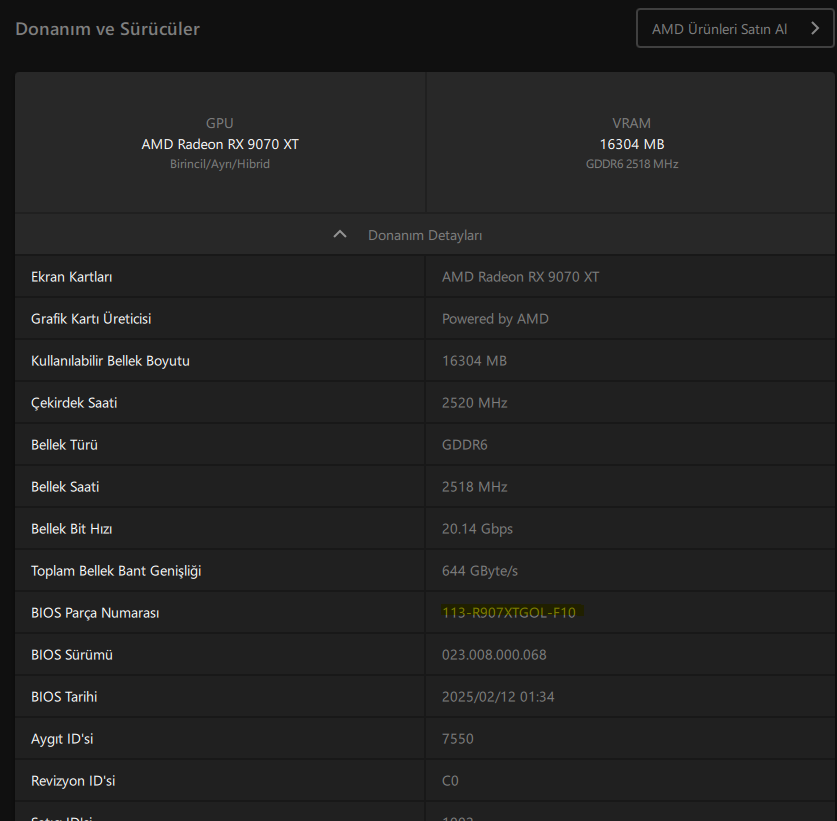Screen dimensions: 837x821
Task: Click the BIOS Sürümü 023.008.000.068 value
Action: (x=494, y=655)
